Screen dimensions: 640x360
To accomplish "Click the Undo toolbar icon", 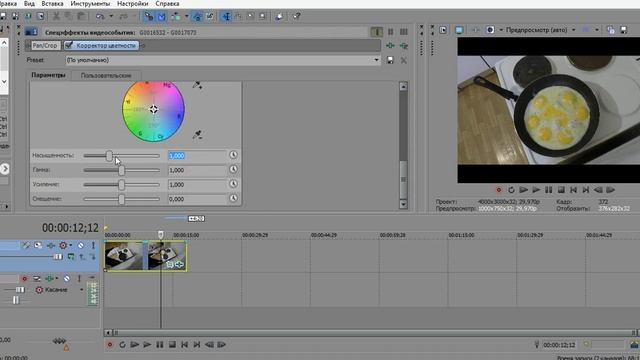I will coord(100,16).
